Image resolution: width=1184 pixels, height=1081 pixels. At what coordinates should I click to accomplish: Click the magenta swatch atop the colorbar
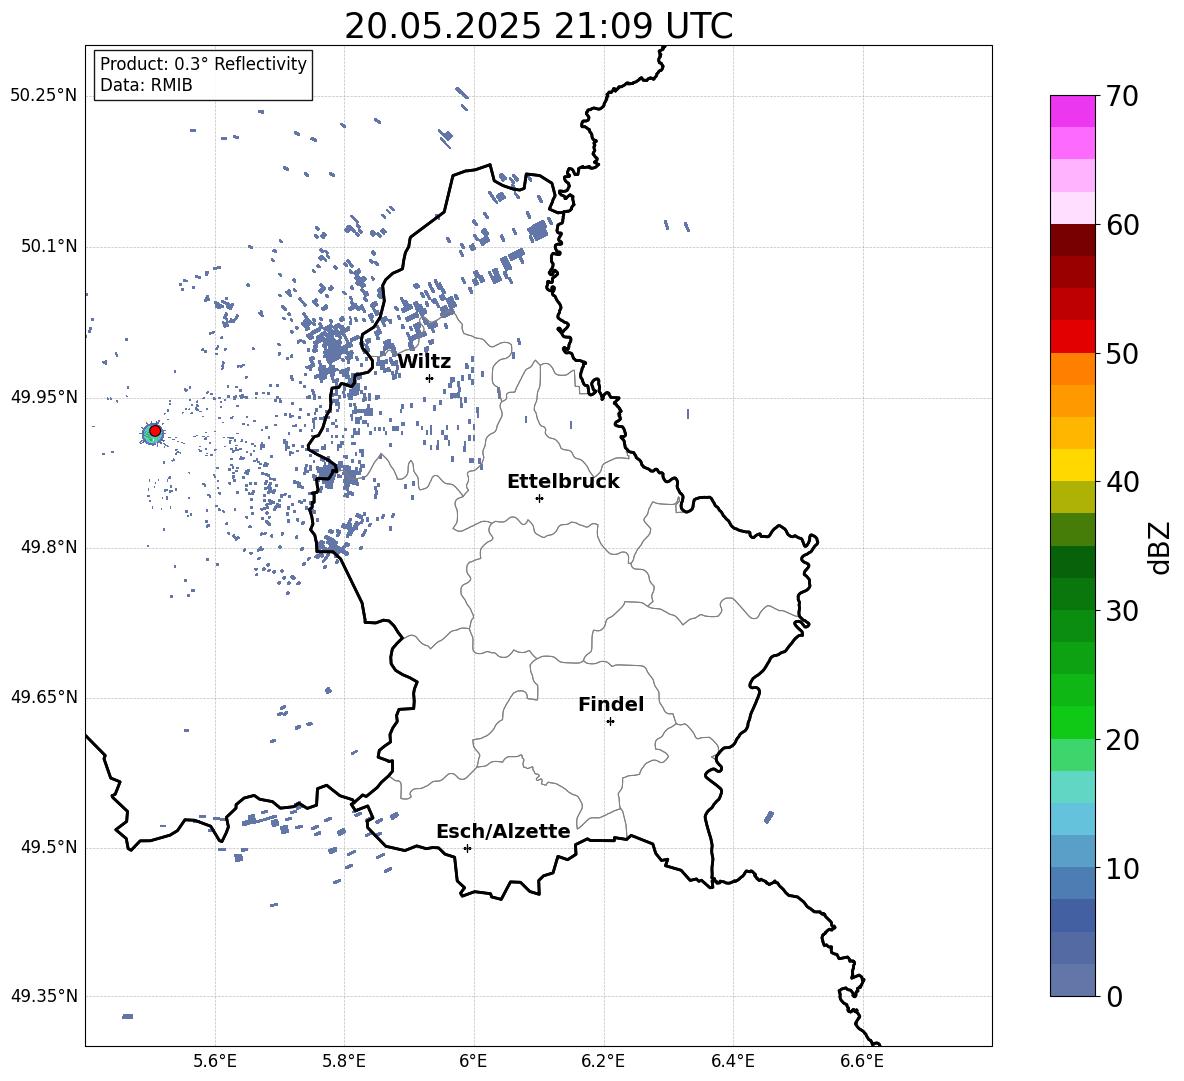click(x=1073, y=111)
